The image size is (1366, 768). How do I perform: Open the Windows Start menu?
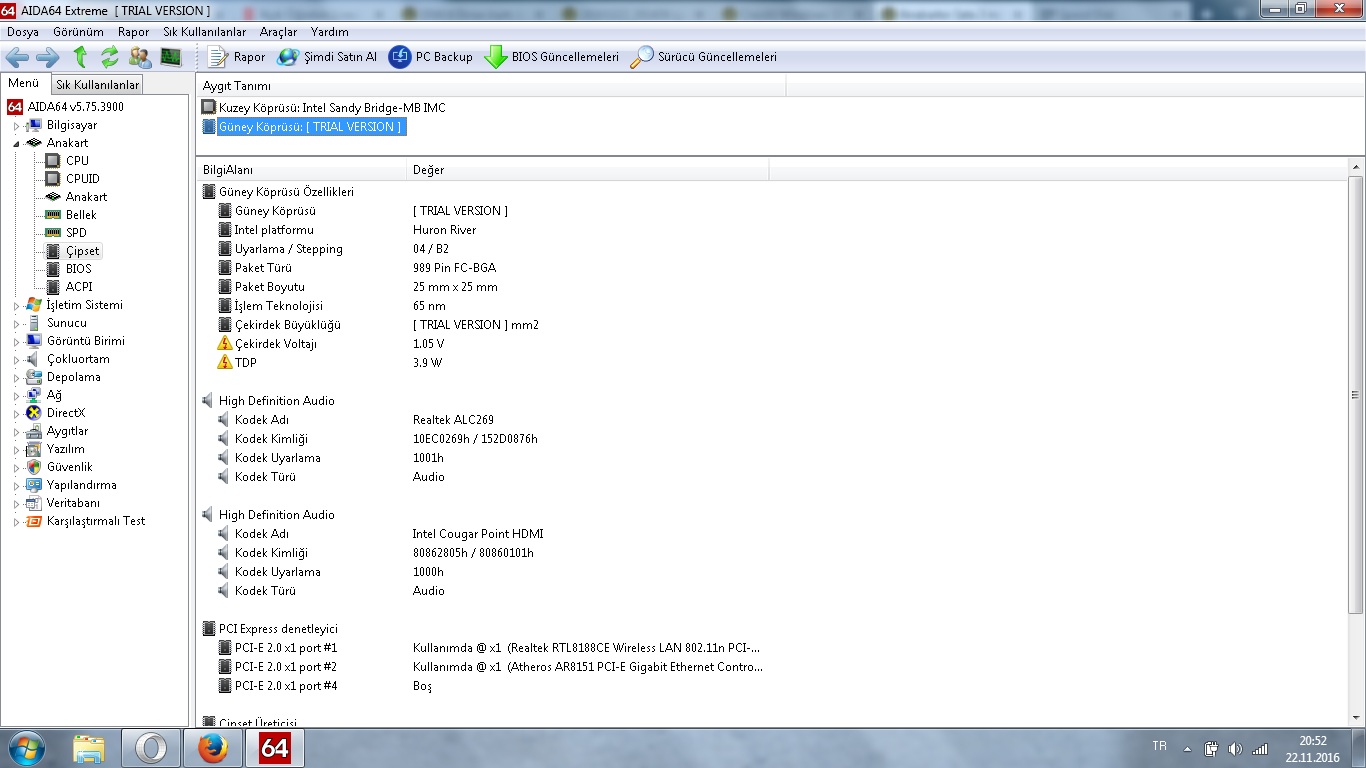[x=26, y=748]
